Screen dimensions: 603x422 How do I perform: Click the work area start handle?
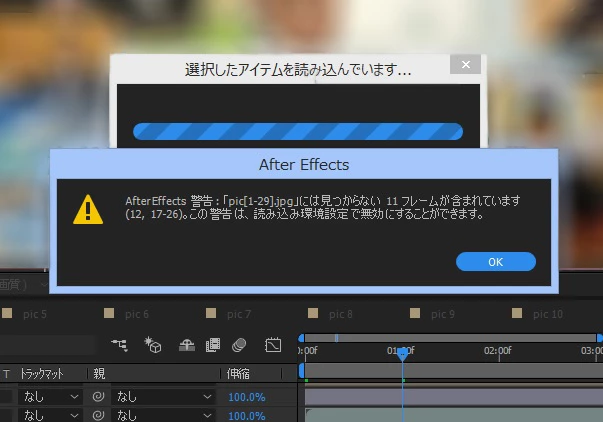click(302, 371)
